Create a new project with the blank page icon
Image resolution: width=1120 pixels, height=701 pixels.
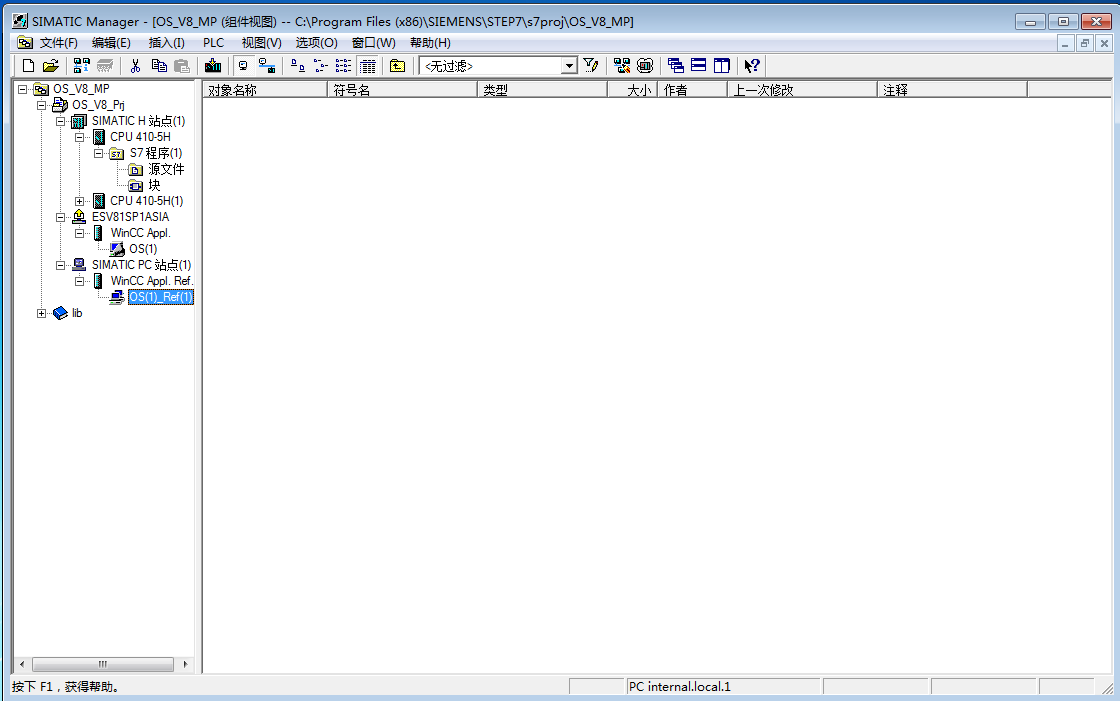tap(29, 66)
